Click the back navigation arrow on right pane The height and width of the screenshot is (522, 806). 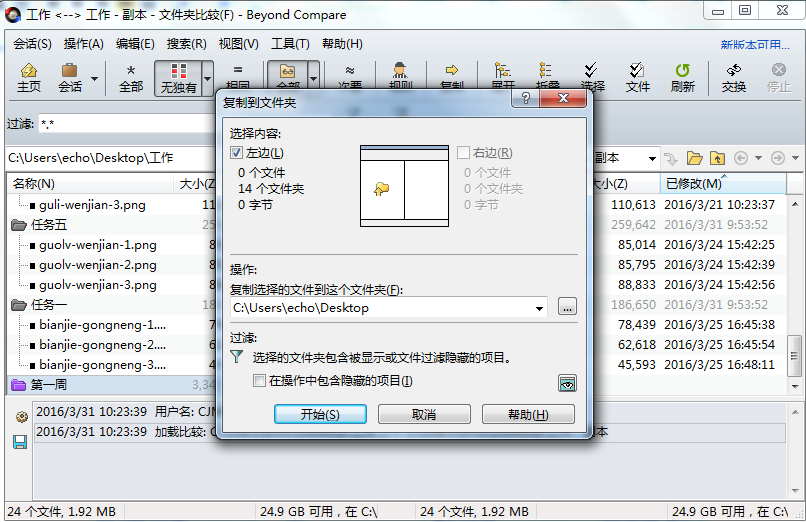pyautogui.click(x=741, y=158)
